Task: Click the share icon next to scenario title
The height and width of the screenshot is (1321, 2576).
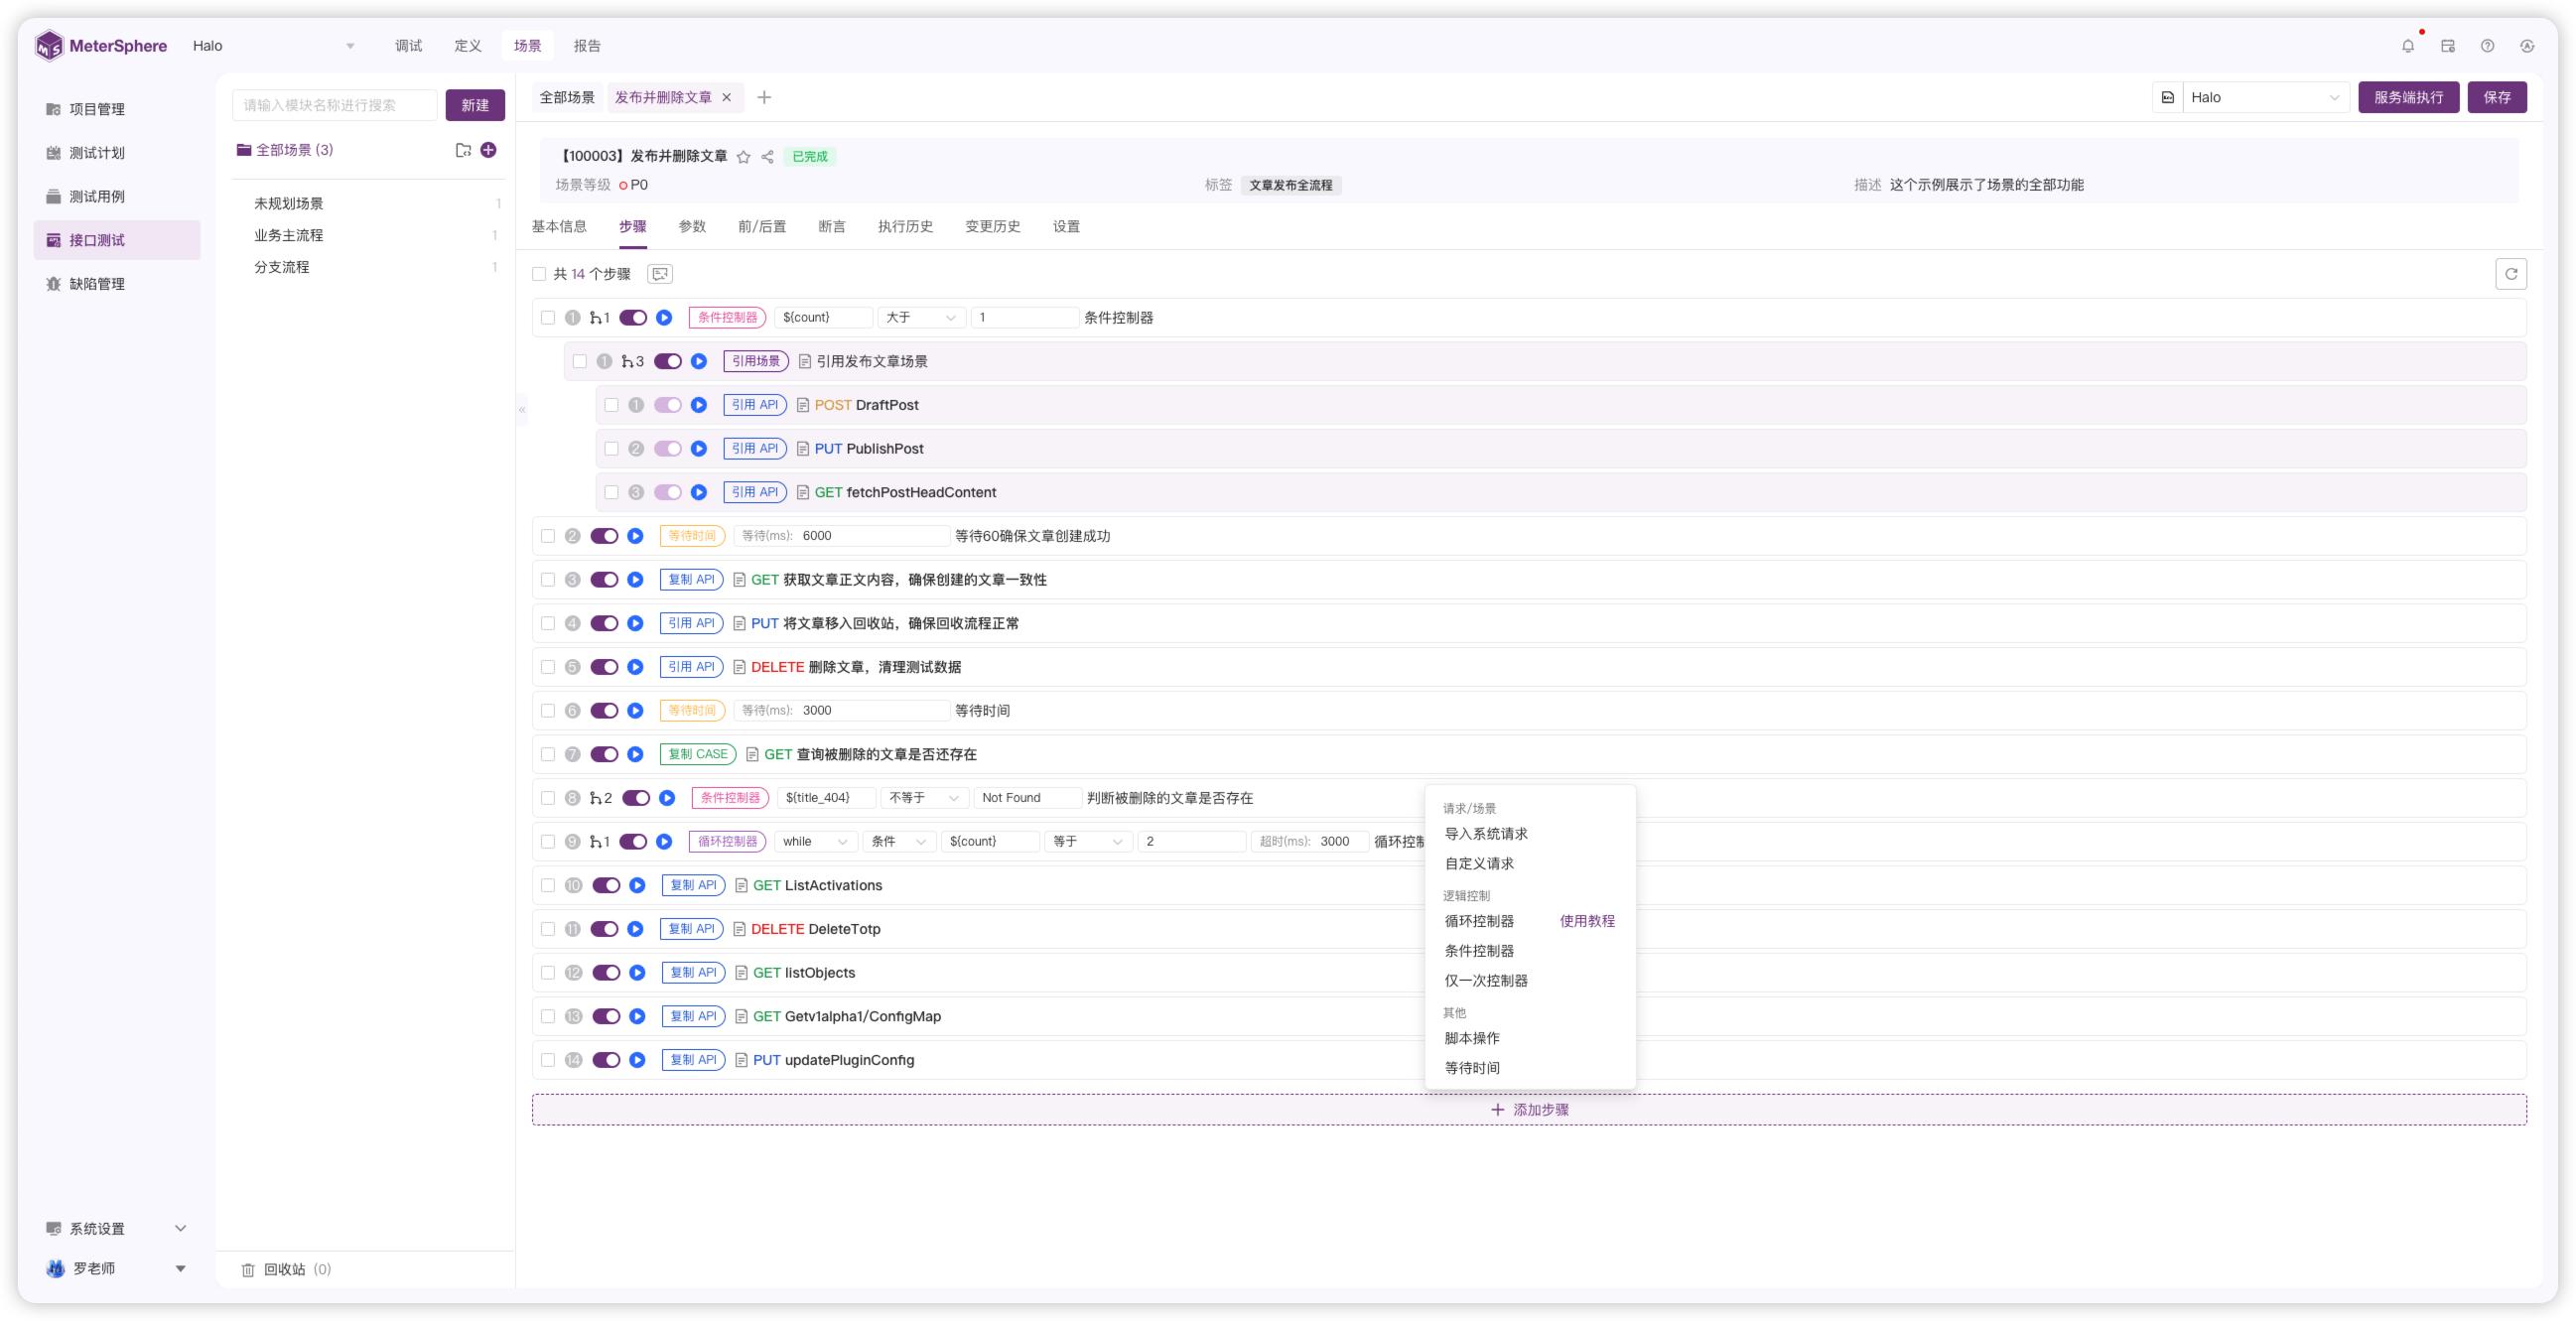Action: coord(767,157)
